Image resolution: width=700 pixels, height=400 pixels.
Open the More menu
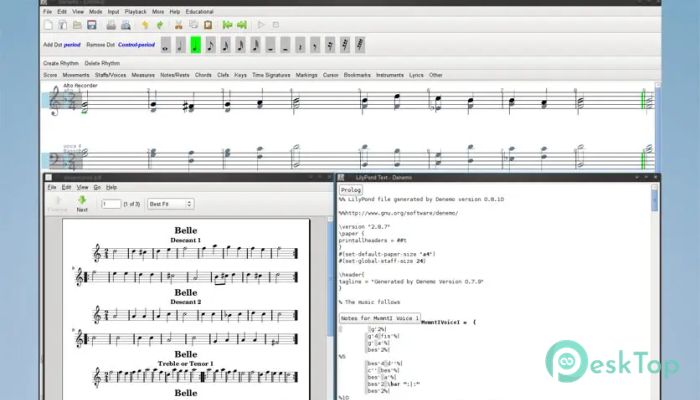(158, 12)
